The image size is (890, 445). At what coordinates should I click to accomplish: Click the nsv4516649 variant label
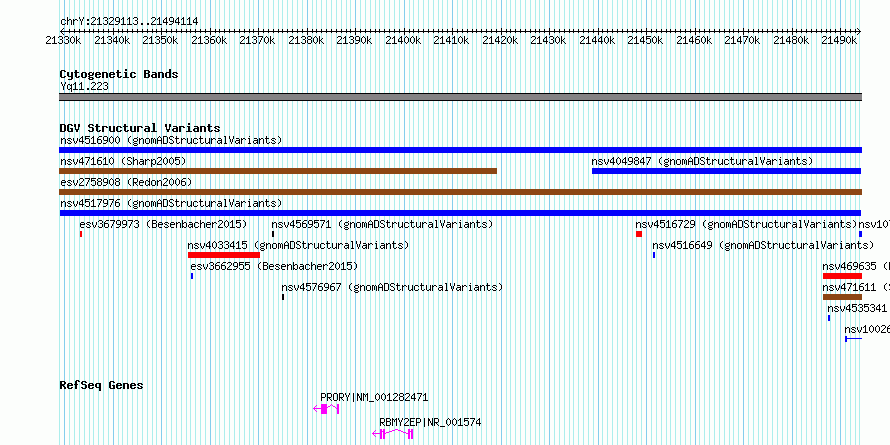(x=763, y=245)
